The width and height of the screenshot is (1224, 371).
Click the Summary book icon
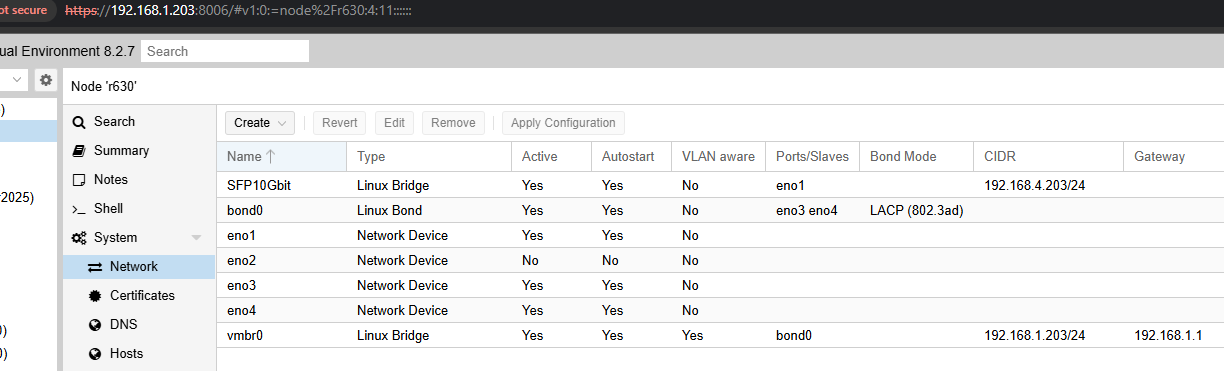click(x=79, y=151)
